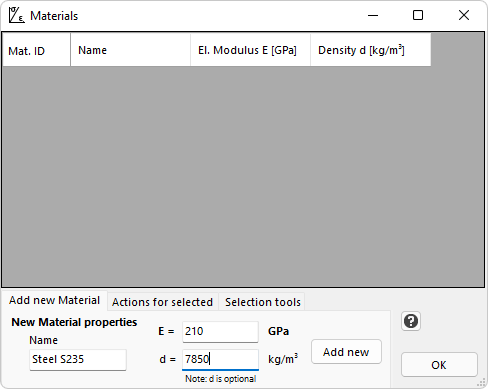The height and width of the screenshot is (389, 488).
Task: Open the Selection tools tab
Action: click(x=263, y=302)
